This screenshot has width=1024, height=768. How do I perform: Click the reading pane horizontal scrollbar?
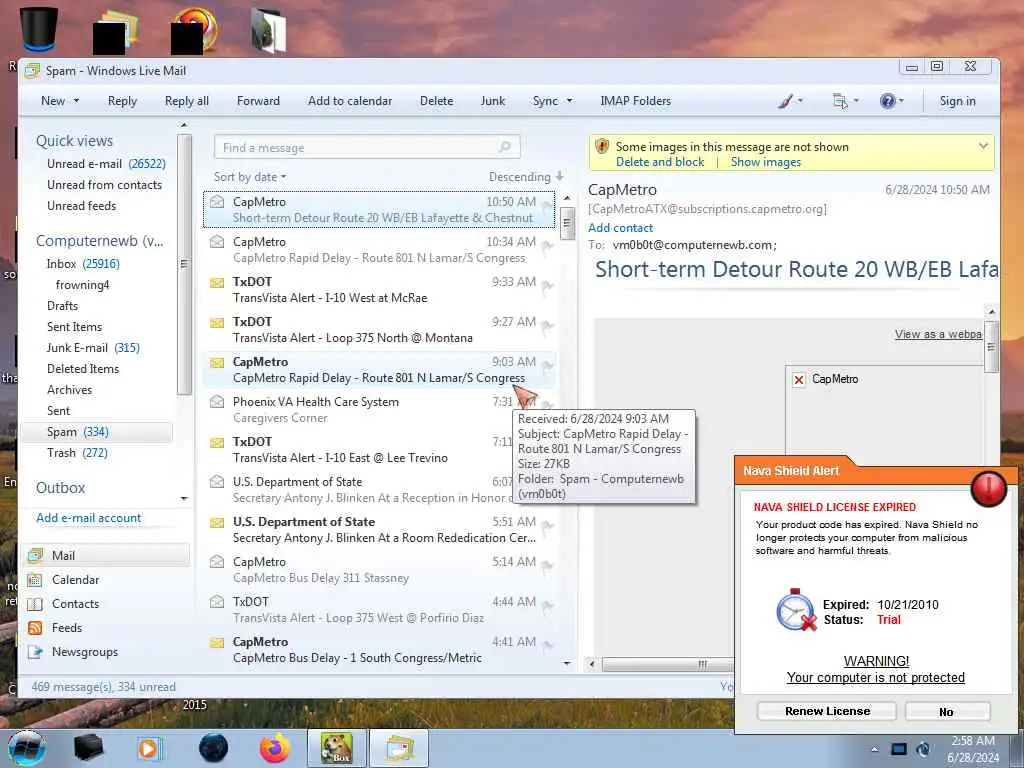[667, 664]
